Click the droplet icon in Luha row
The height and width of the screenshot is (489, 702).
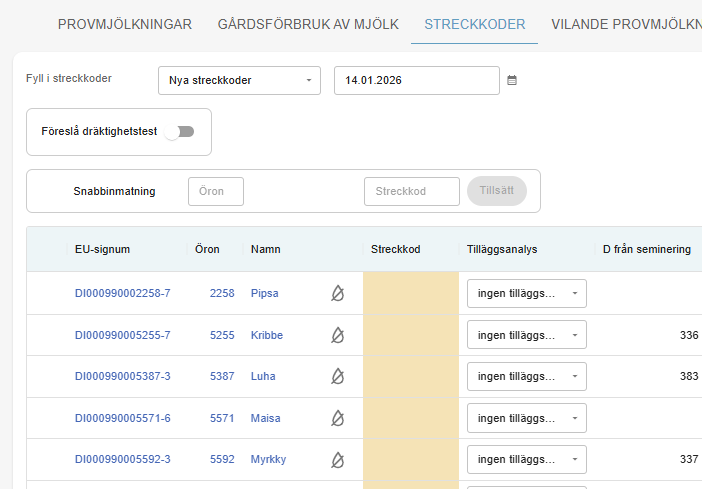pyautogui.click(x=338, y=376)
